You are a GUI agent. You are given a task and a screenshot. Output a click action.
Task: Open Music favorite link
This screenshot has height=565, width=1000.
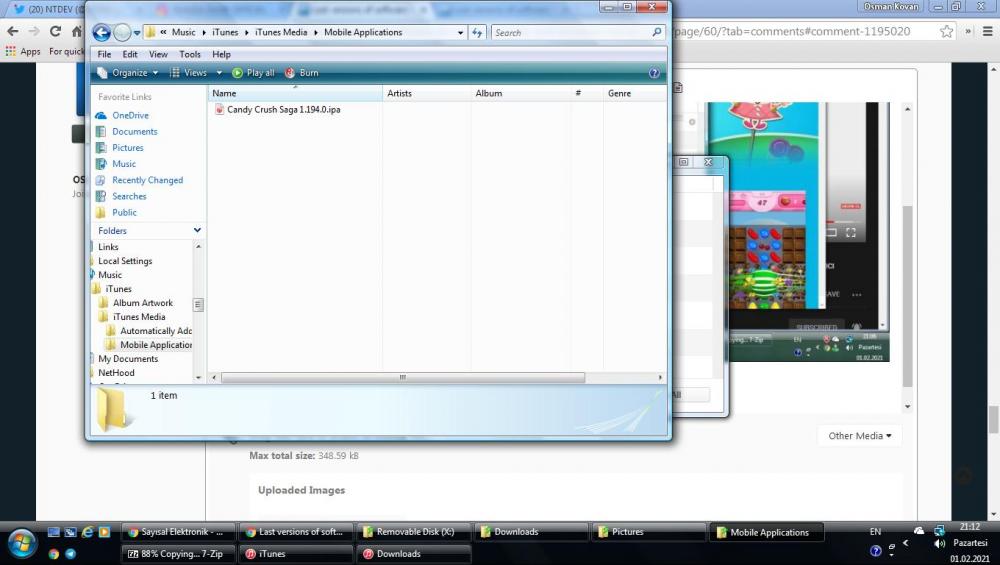(x=124, y=164)
